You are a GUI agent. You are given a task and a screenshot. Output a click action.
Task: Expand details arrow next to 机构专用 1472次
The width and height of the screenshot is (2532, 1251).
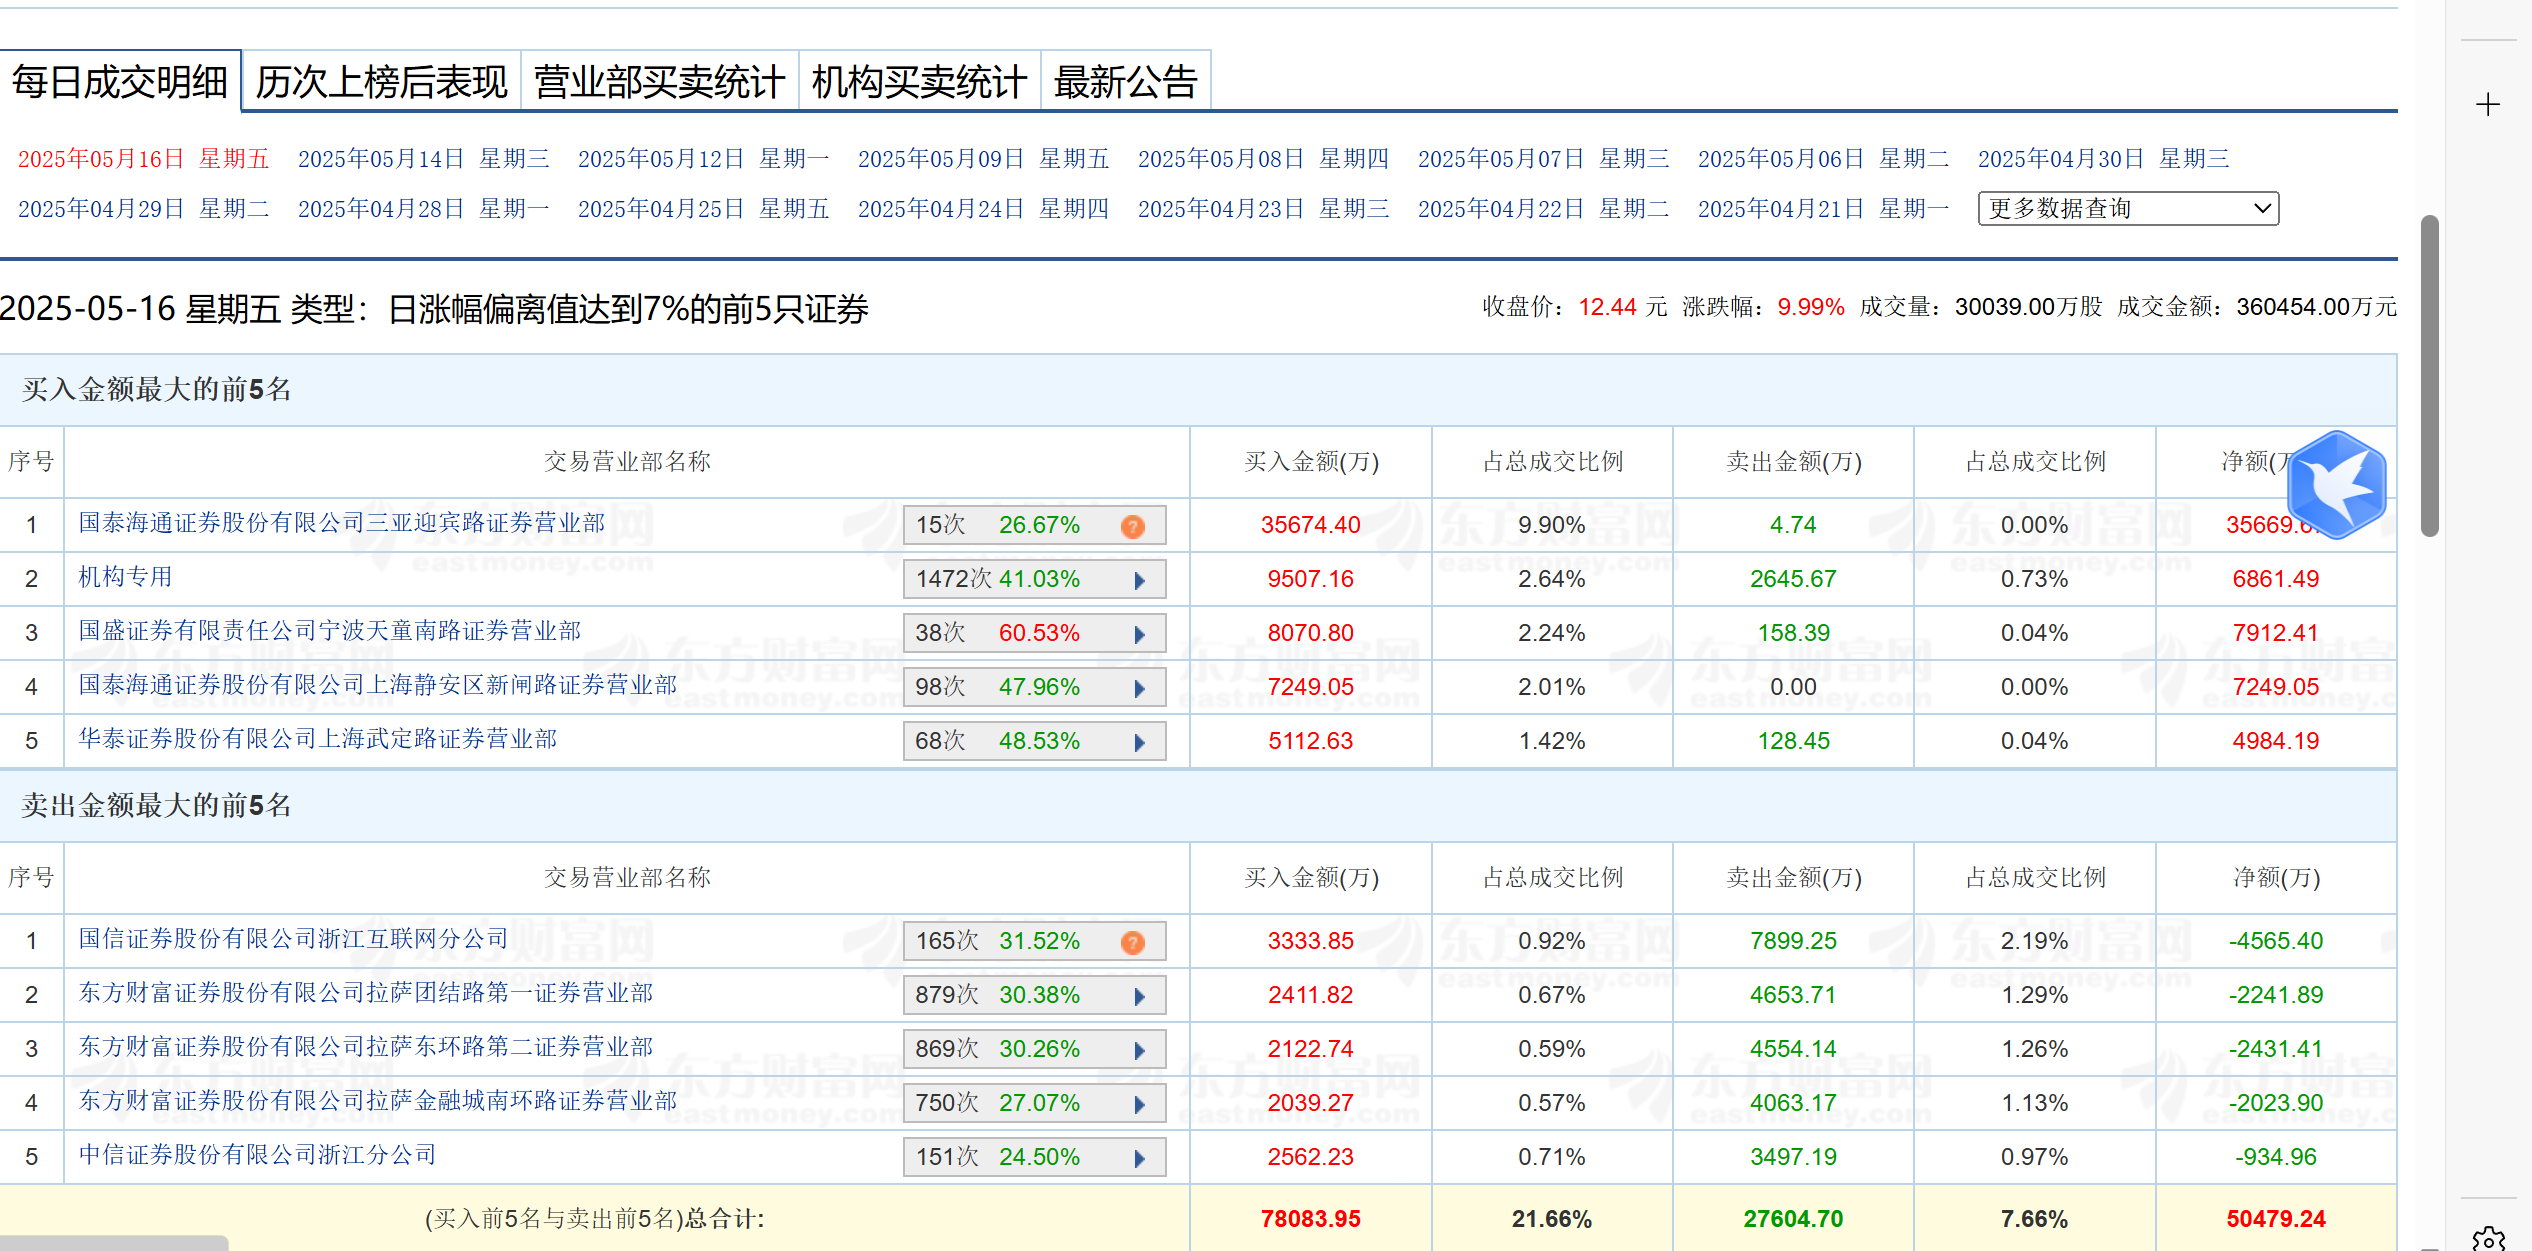(x=1141, y=579)
